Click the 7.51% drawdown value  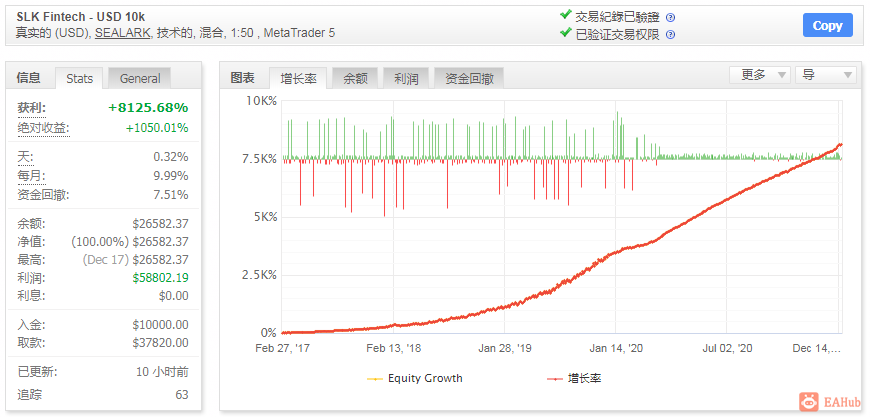click(x=171, y=195)
